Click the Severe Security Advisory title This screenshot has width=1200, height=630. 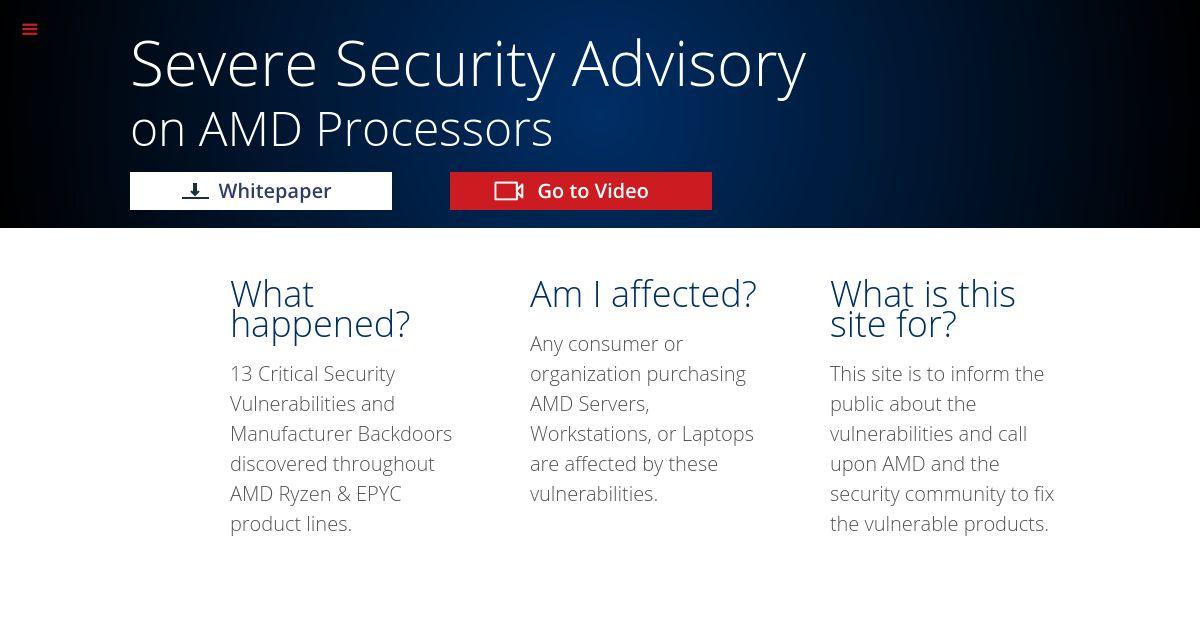point(468,65)
